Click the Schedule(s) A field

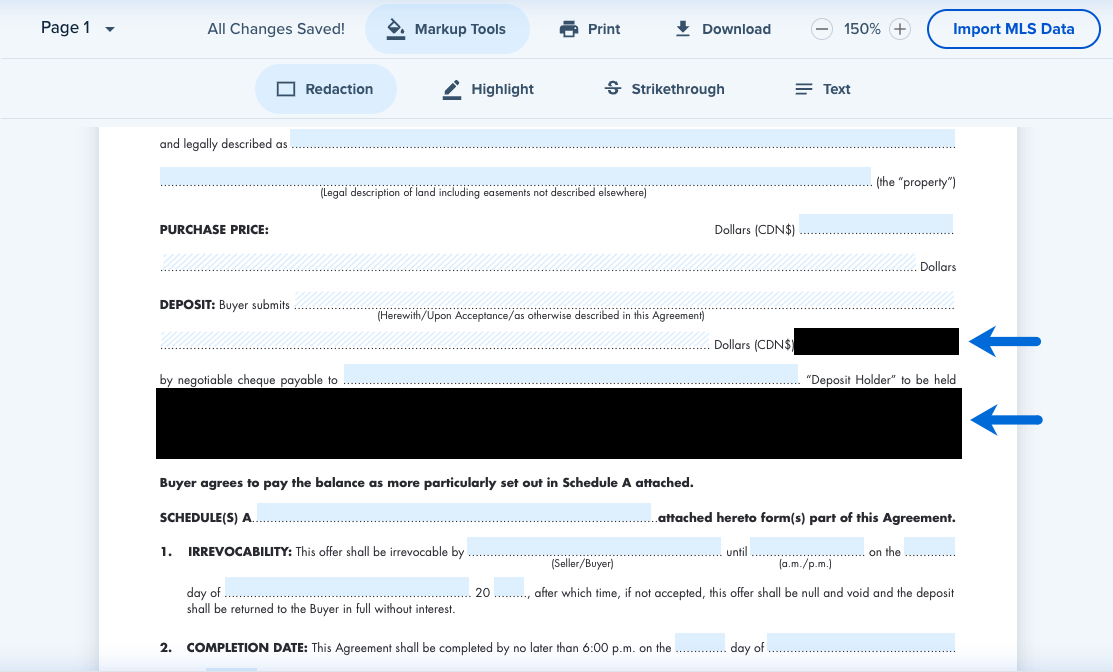454,512
